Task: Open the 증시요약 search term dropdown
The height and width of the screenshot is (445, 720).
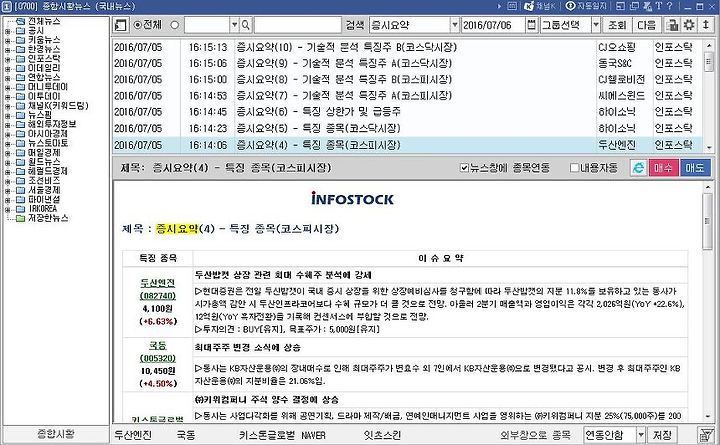Action: (x=455, y=25)
